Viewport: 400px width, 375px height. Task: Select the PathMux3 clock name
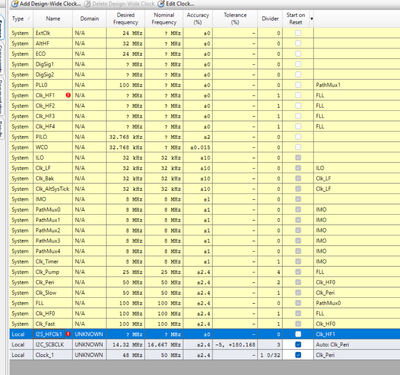pyautogui.click(x=48, y=241)
